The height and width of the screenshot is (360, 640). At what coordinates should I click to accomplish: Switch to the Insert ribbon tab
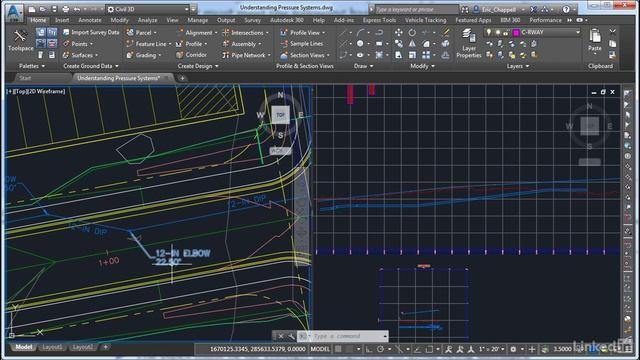[x=62, y=20]
